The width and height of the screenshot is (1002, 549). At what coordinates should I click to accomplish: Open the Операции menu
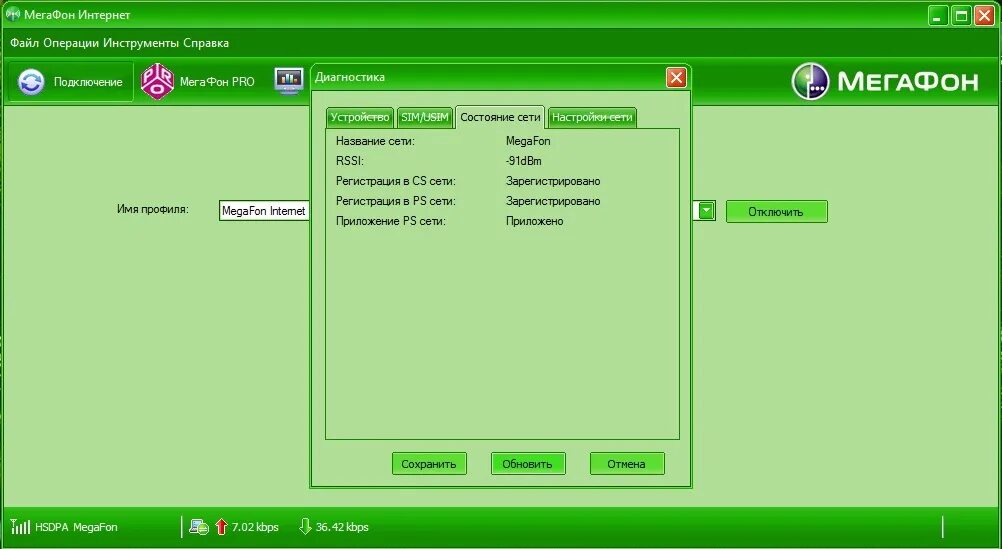pyautogui.click(x=71, y=43)
